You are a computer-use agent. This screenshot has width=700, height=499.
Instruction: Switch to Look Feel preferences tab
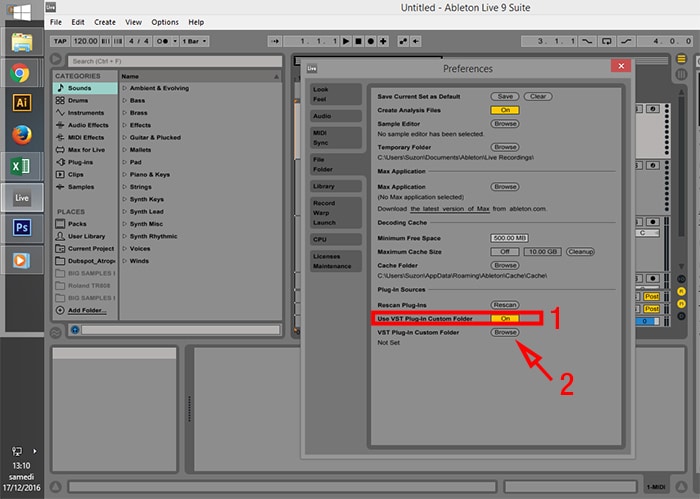point(335,94)
